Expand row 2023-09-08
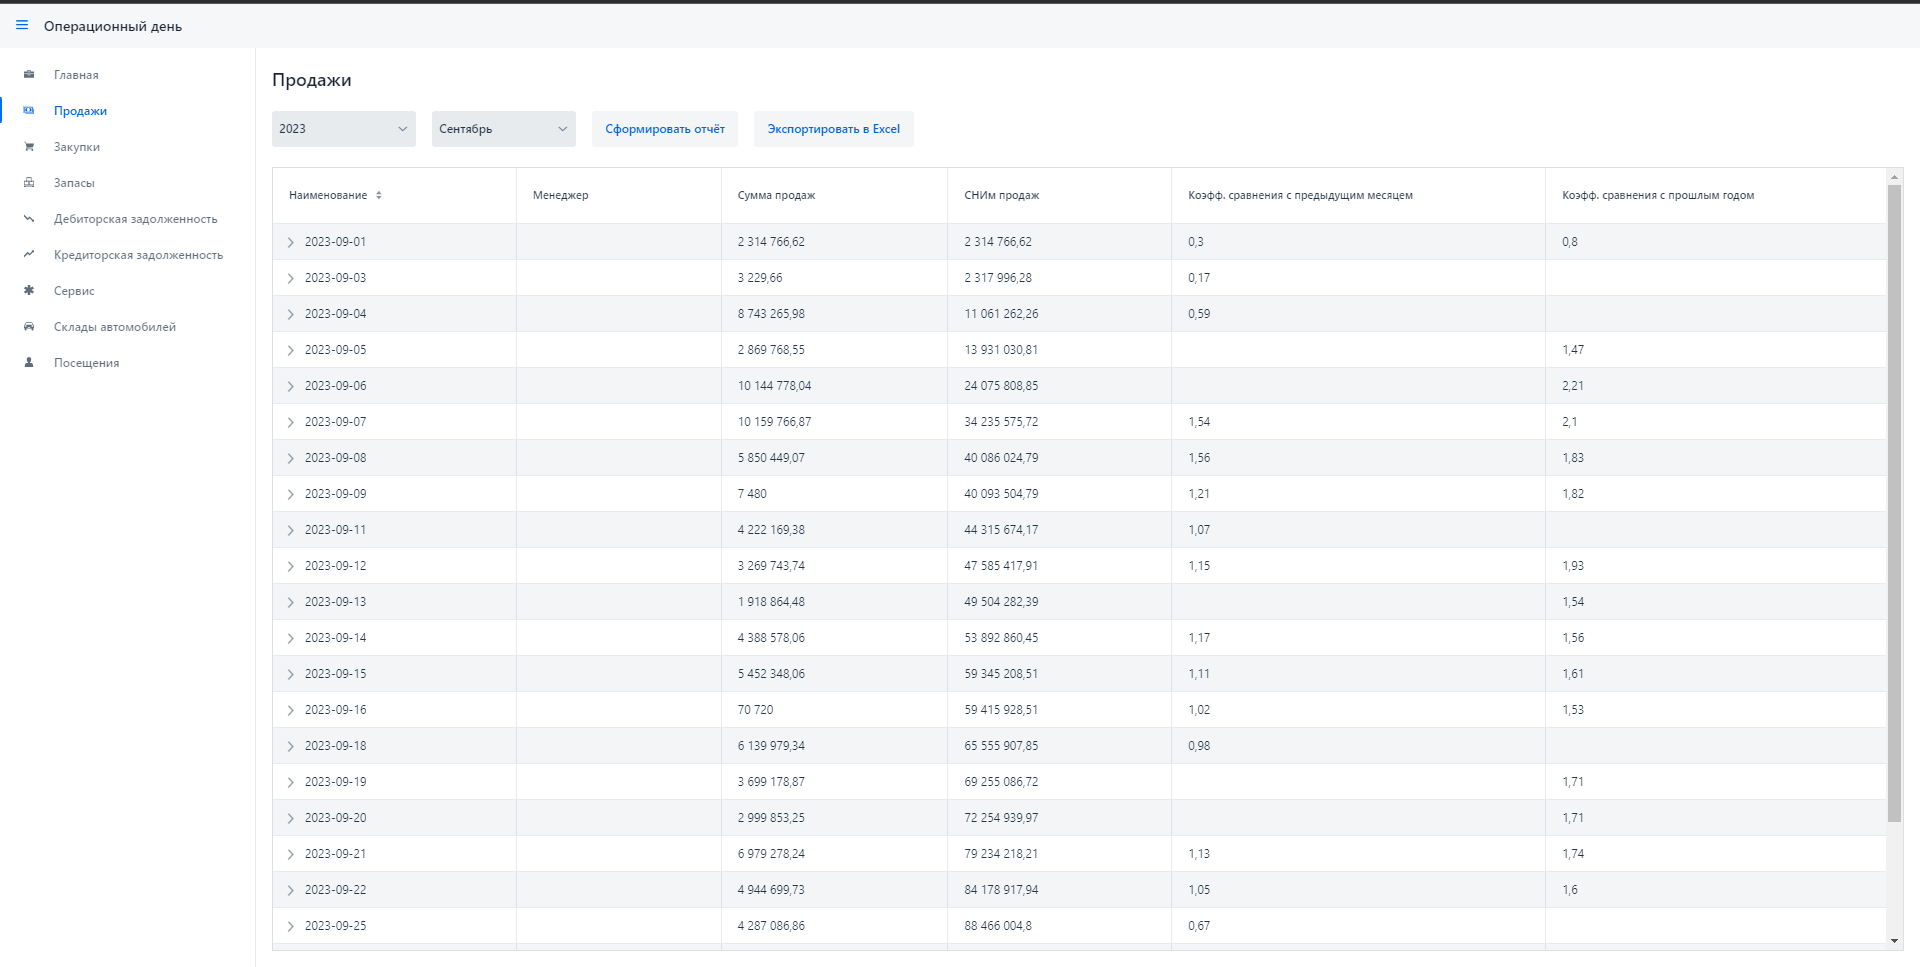1920x967 pixels. [x=291, y=458]
